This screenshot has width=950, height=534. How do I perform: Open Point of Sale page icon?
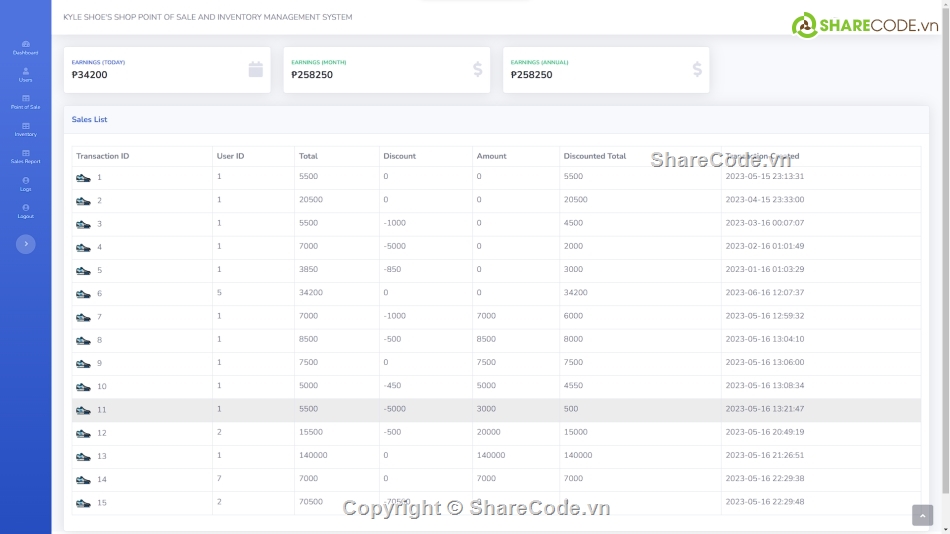click(x=25, y=99)
